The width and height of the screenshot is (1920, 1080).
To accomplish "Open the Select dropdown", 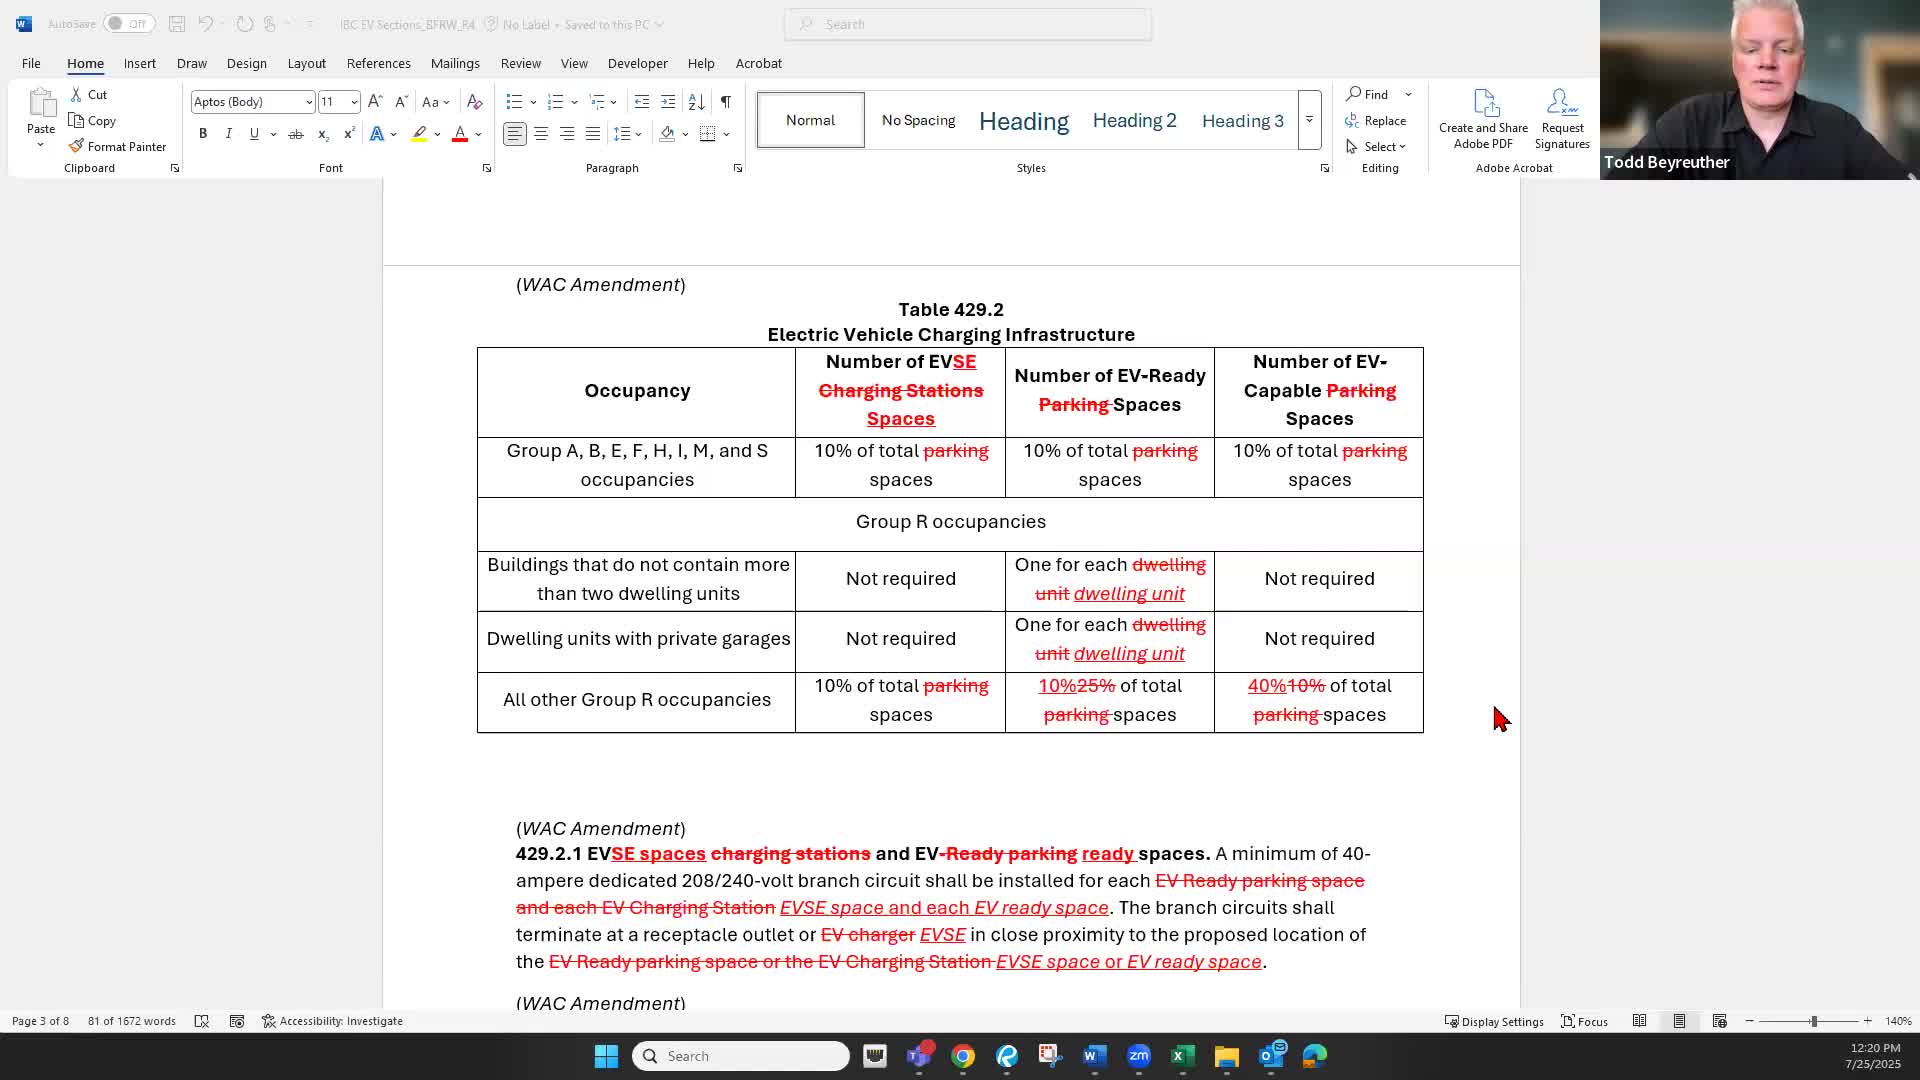I will 1376,146.
